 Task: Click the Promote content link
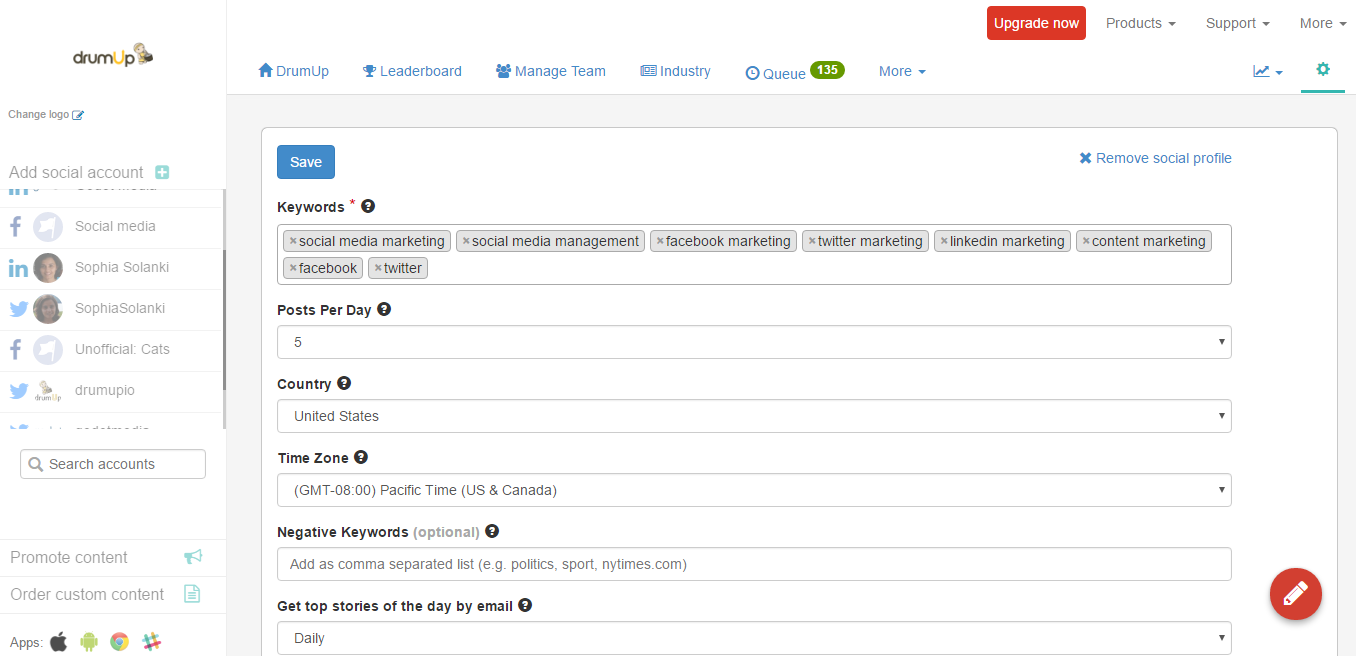pos(69,557)
